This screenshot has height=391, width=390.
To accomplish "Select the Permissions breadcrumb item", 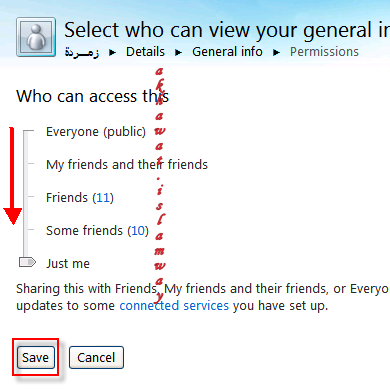I will click(324, 52).
